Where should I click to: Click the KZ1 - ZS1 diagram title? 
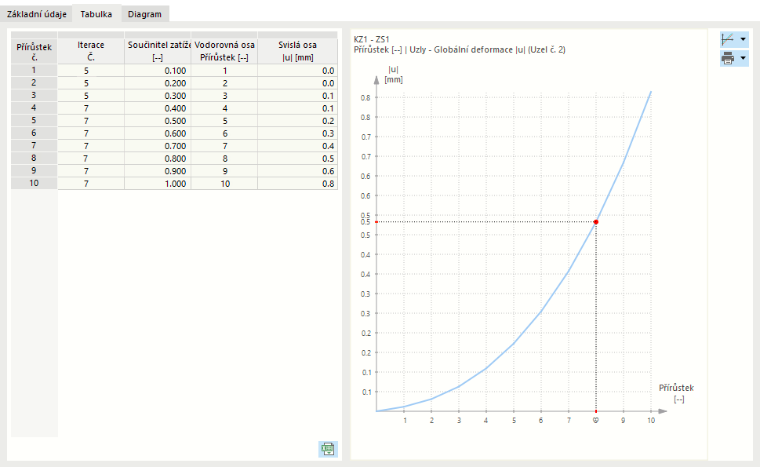tap(371, 39)
